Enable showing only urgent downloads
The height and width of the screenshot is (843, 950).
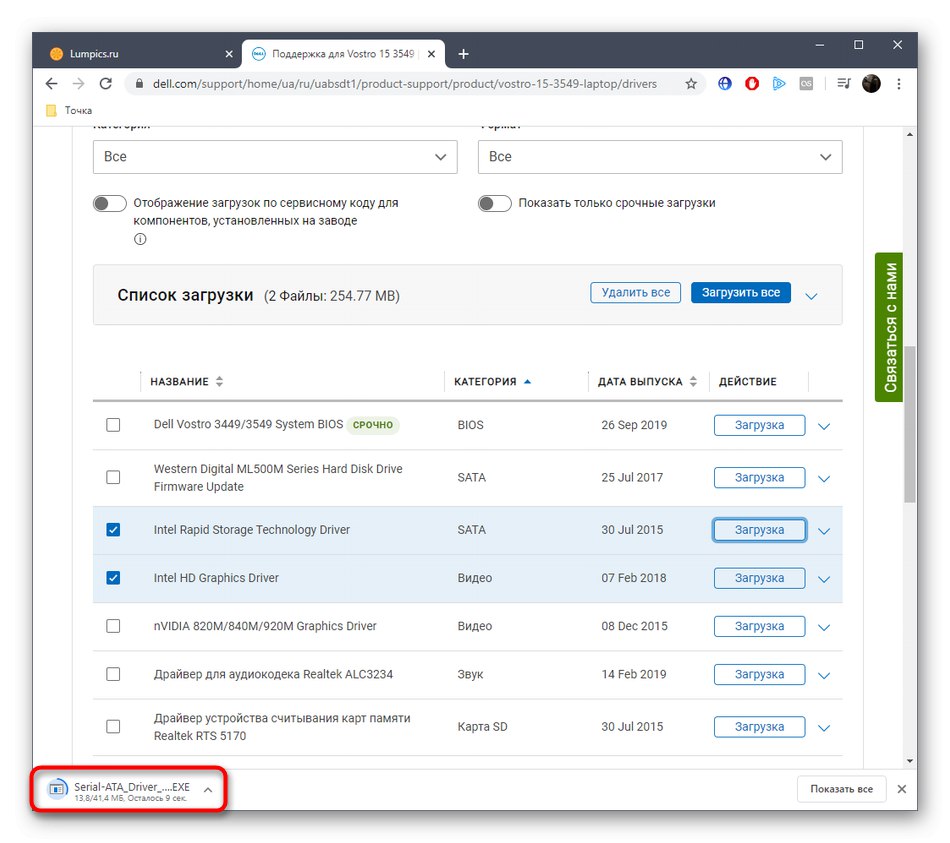pos(495,203)
